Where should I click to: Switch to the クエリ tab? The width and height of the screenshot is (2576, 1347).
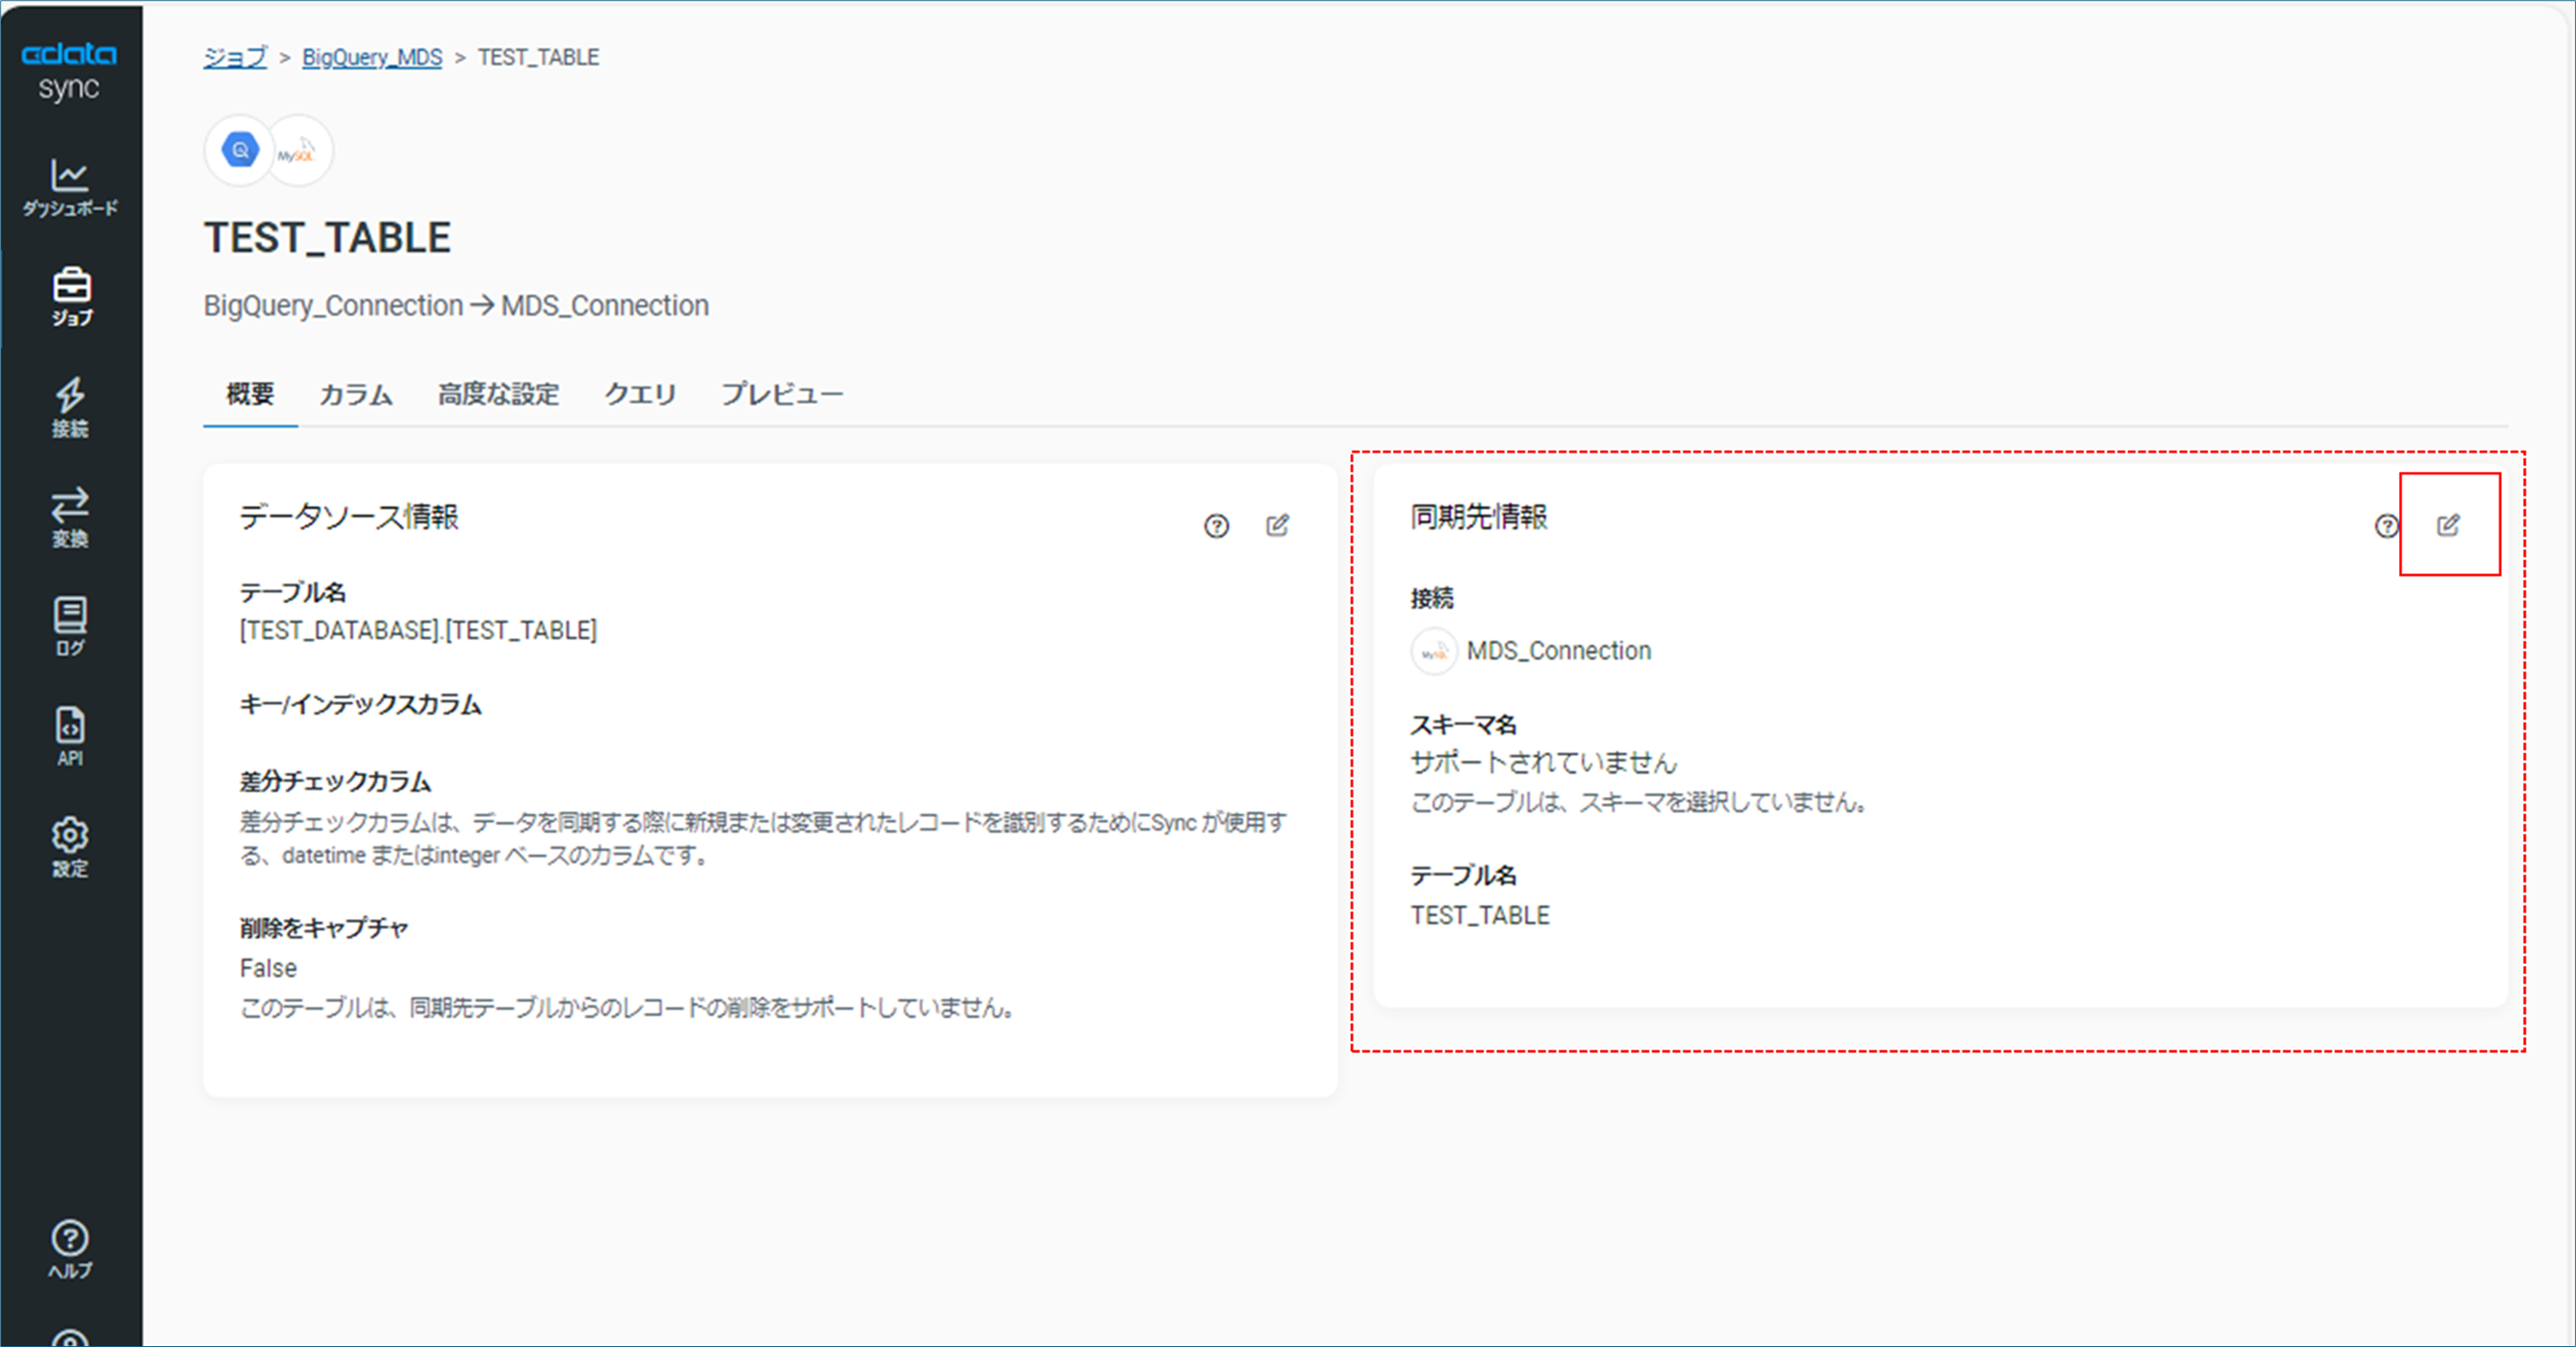point(640,394)
